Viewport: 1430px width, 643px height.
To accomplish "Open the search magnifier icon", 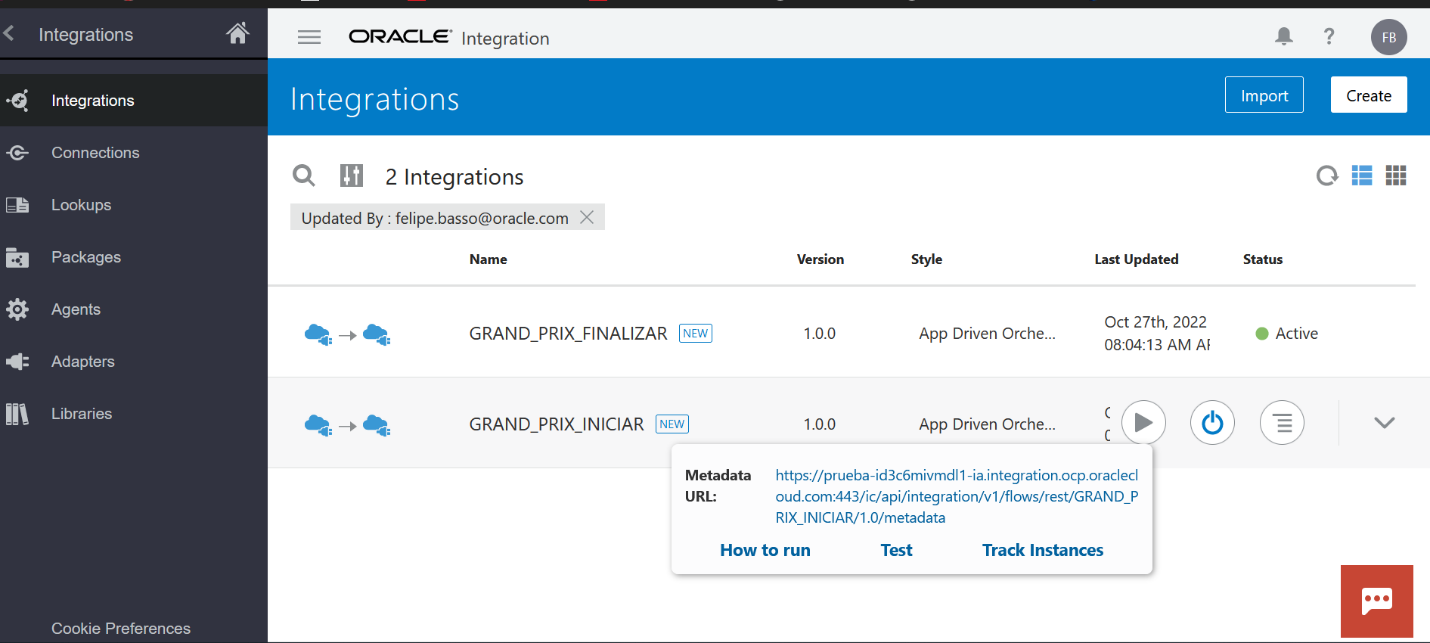I will pos(304,176).
